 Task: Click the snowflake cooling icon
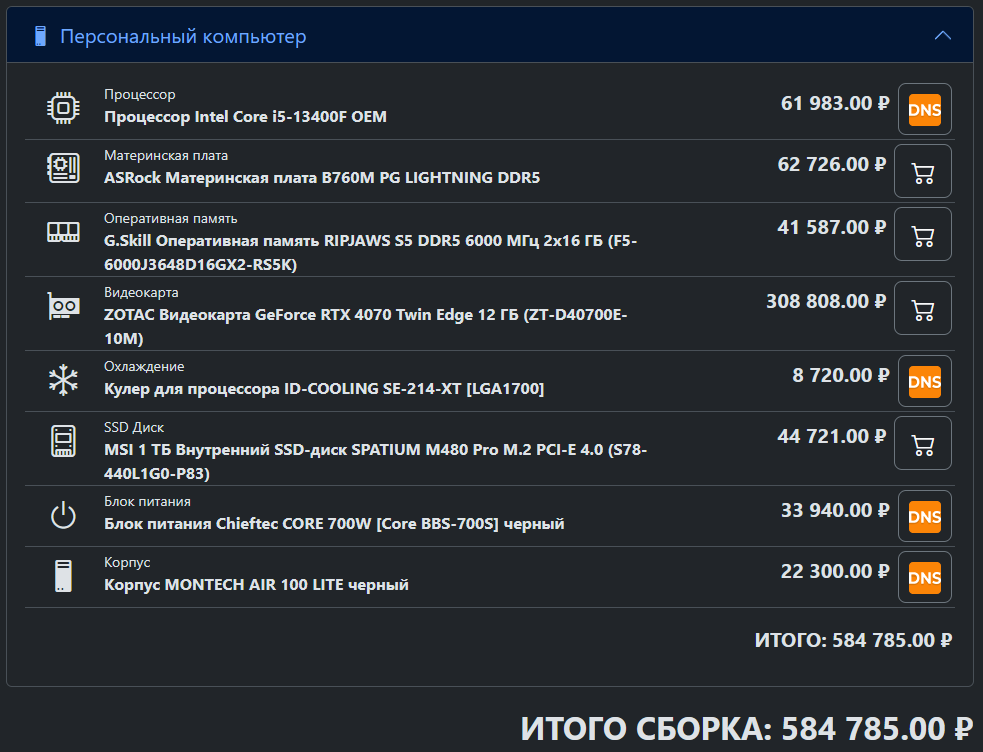click(x=63, y=380)
